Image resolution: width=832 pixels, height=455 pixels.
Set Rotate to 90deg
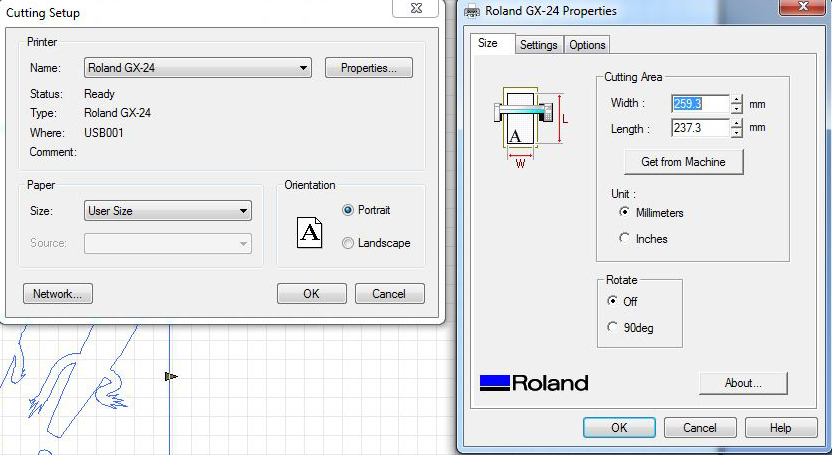click(x=630, y=328)
